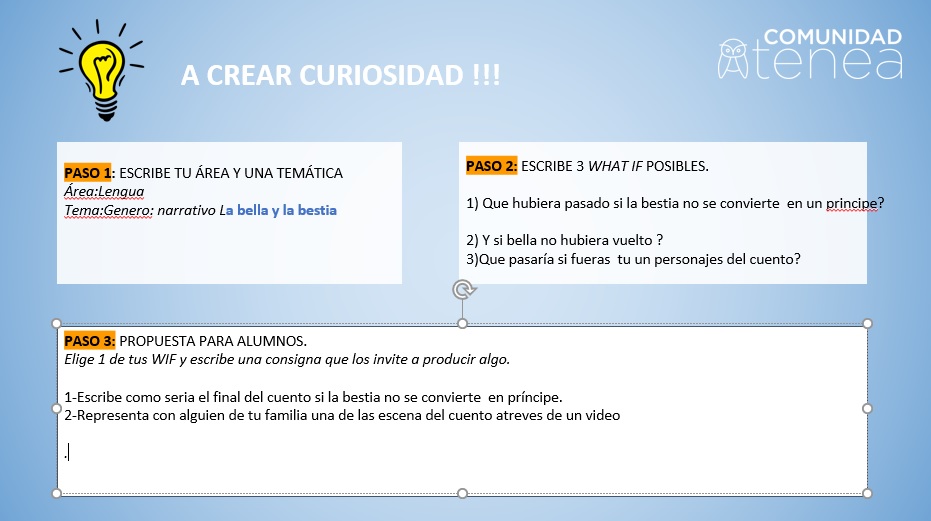Click the line "2-Representa con alguien de tu familia..."

(x=342, y=415)
